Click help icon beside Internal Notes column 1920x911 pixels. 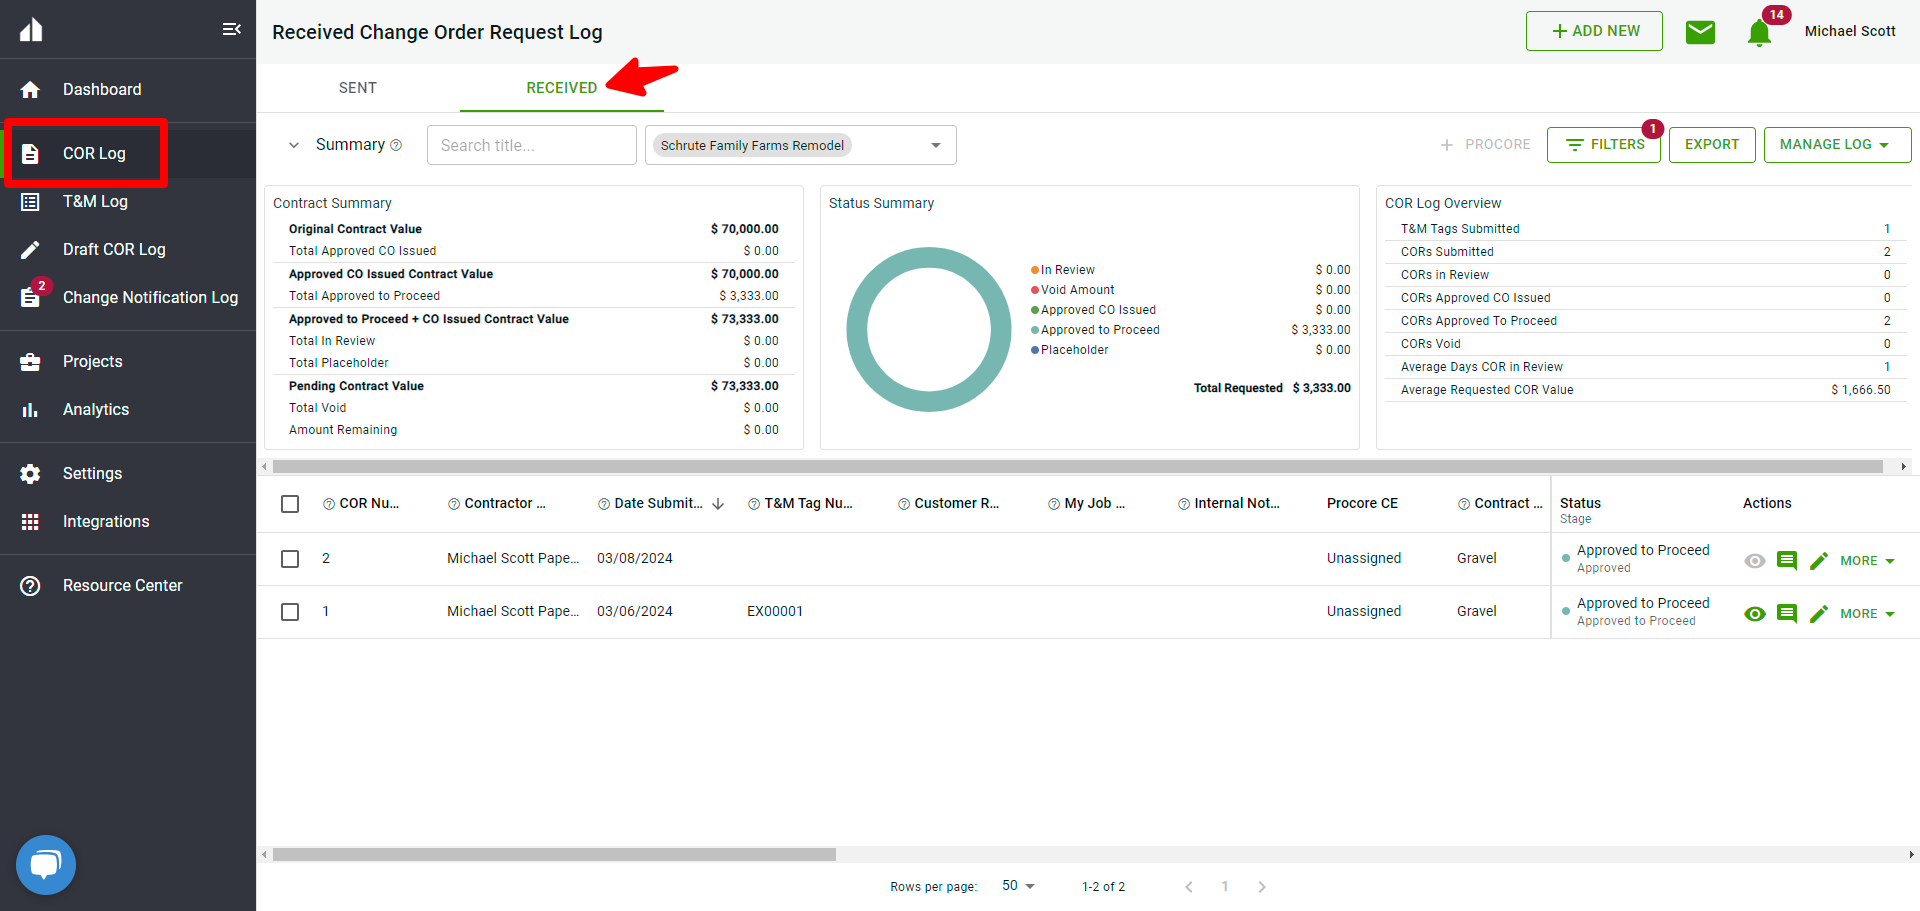point(1184,504)
